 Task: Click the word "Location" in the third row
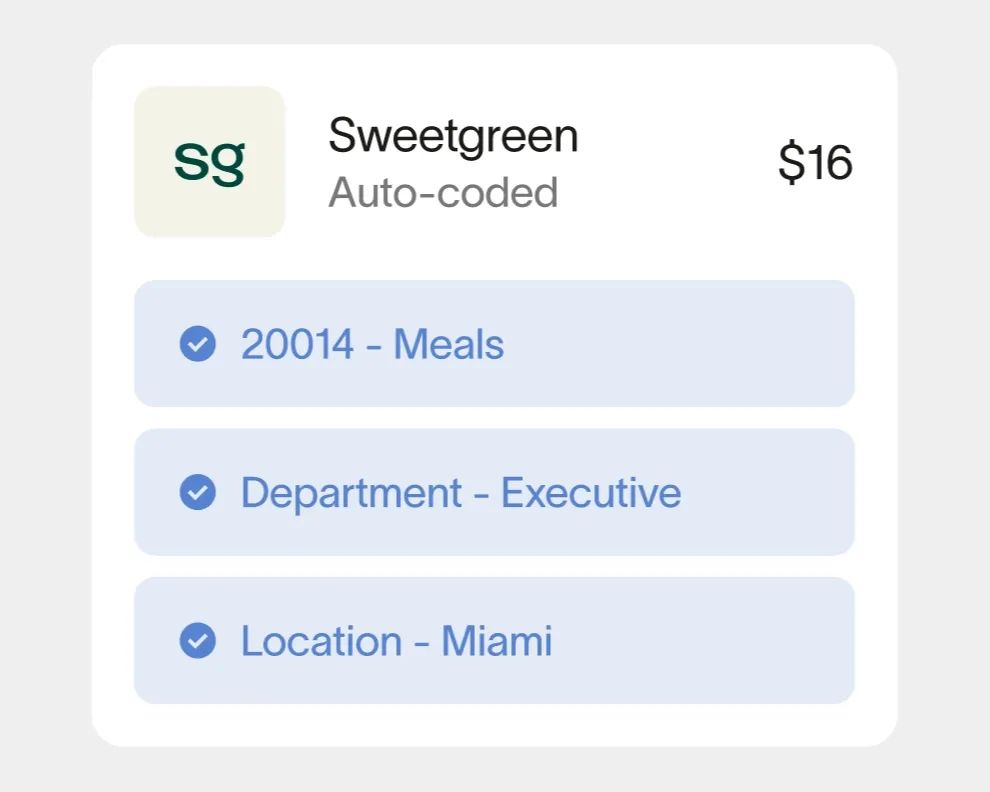(x=321, y=640)
